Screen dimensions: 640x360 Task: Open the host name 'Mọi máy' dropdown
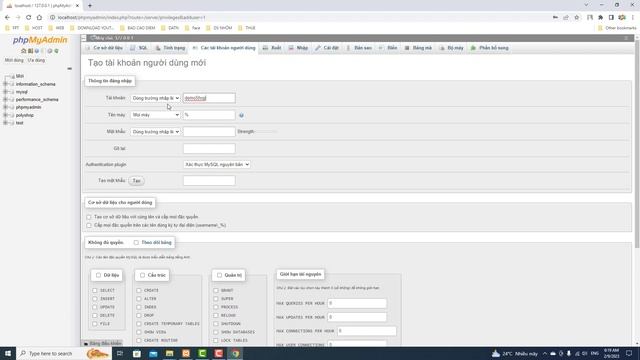155,115
